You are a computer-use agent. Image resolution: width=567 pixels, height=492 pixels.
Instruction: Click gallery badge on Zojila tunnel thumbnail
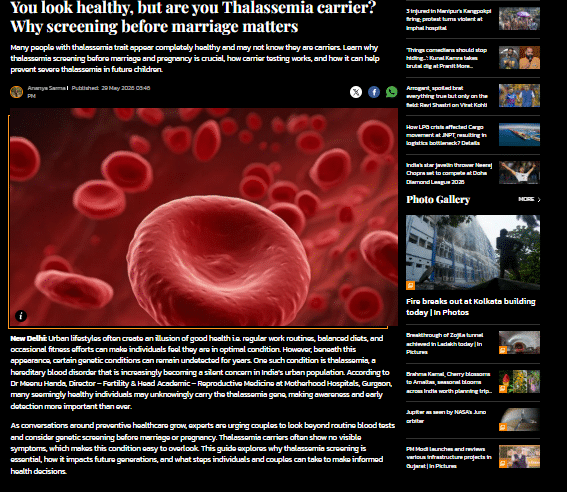(503, 350)
